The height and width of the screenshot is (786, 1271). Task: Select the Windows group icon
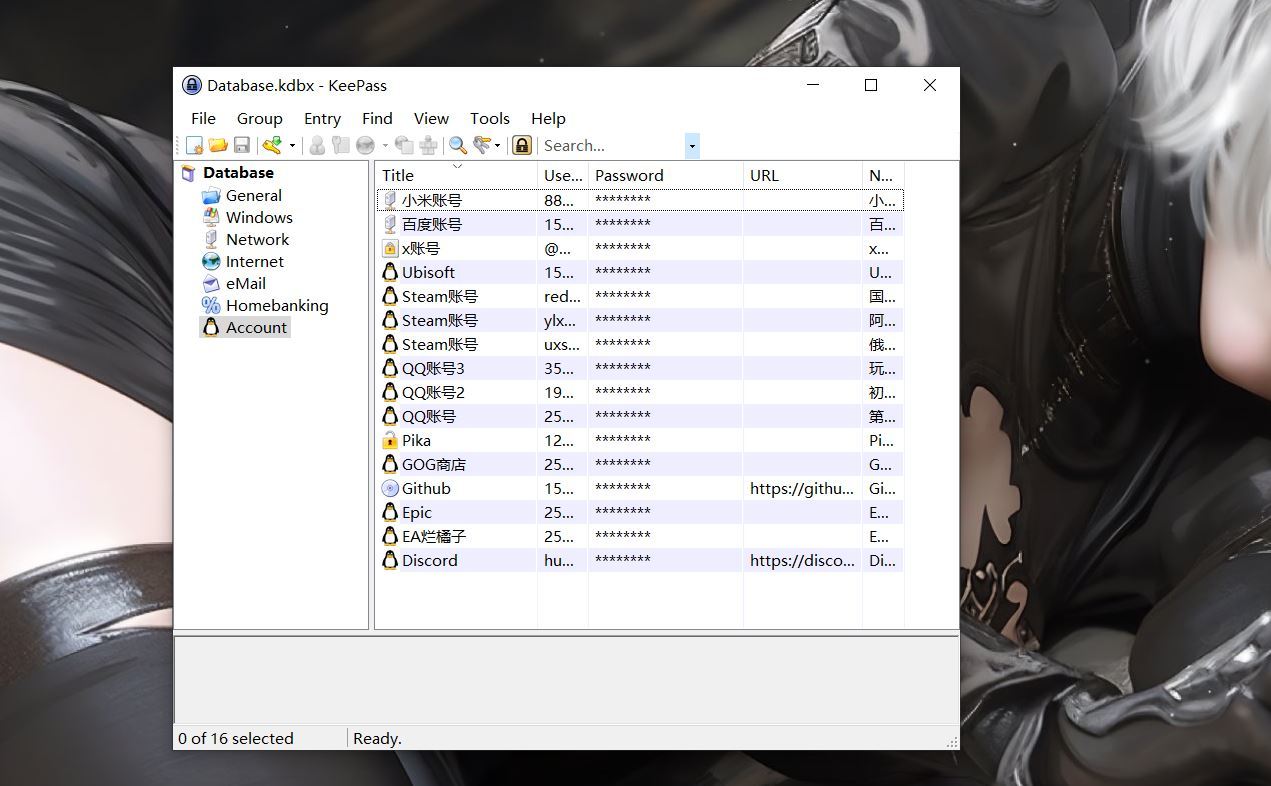click(211, 218)
